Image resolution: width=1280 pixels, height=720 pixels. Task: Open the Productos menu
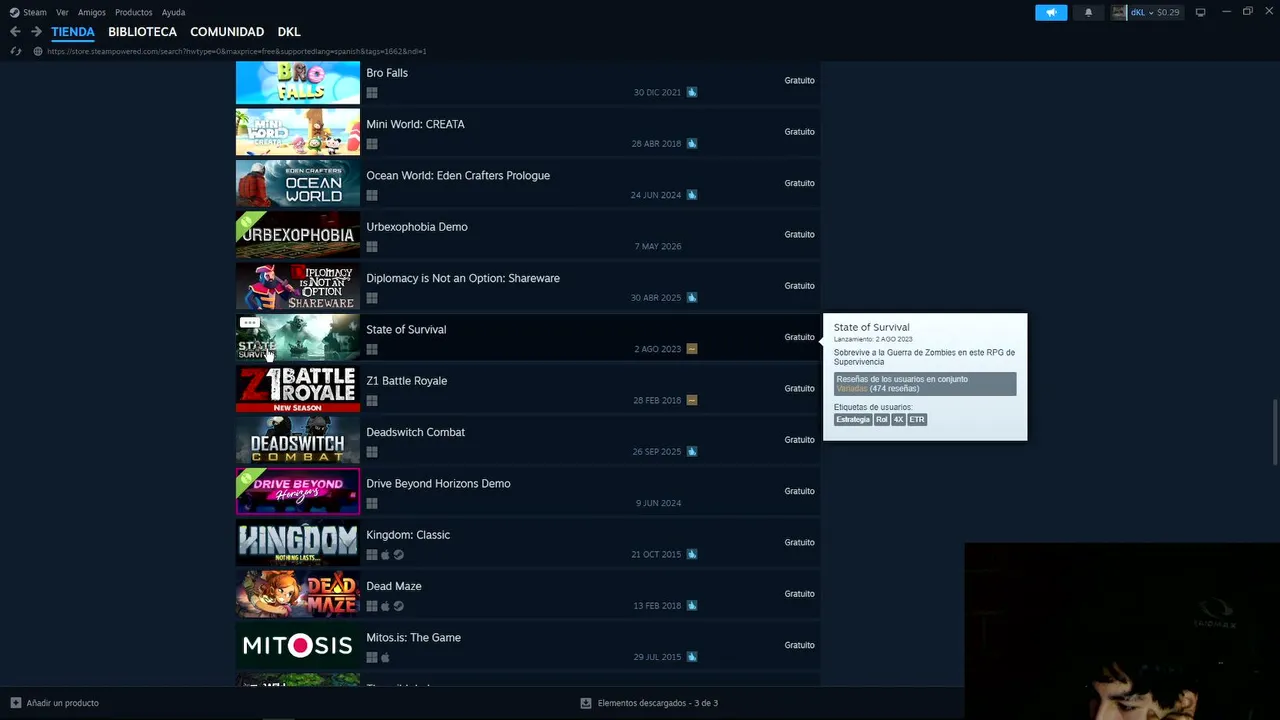(x=134, y=12)
